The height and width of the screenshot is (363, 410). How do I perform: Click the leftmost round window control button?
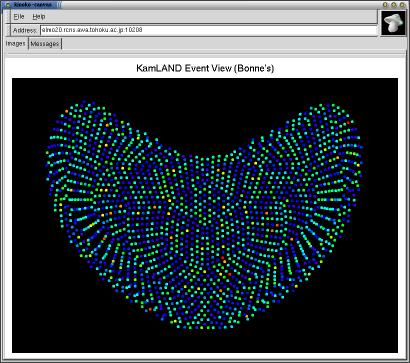(x=386, y=5)
